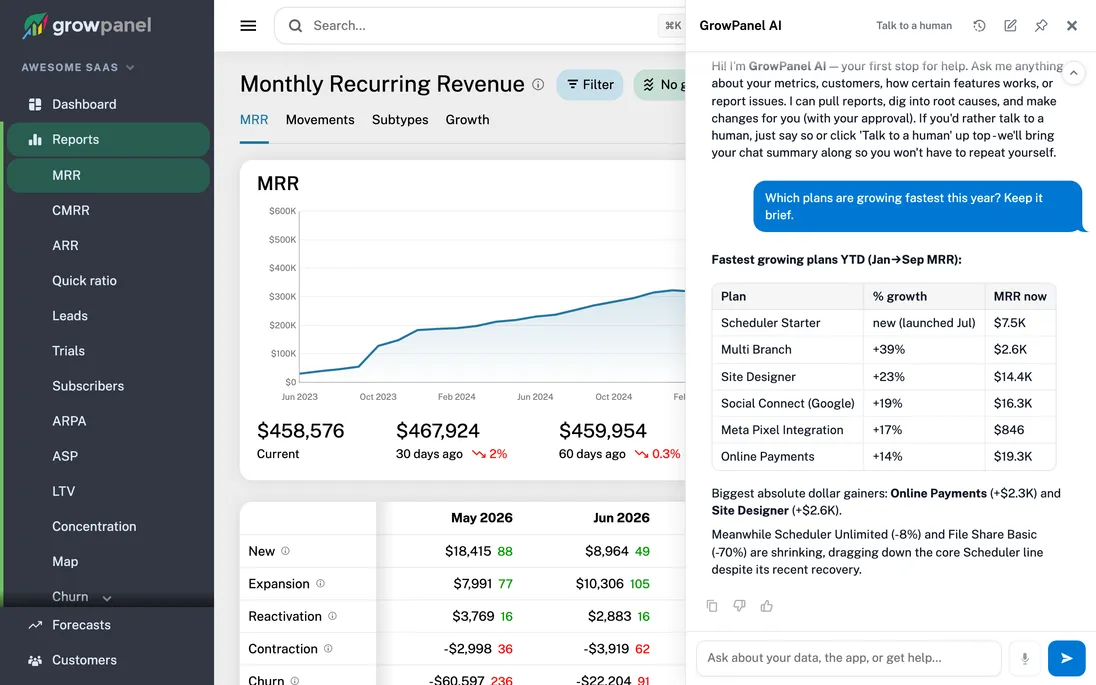Screen dimensions: 1096x685
Task: Focus the Search input field
Action: (x=482, y=26)
